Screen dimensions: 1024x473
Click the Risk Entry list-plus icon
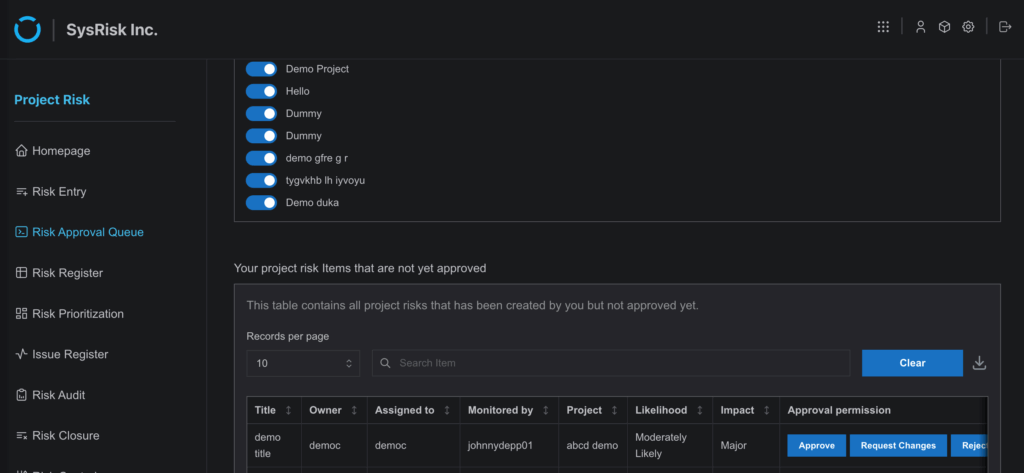point(22,191)
